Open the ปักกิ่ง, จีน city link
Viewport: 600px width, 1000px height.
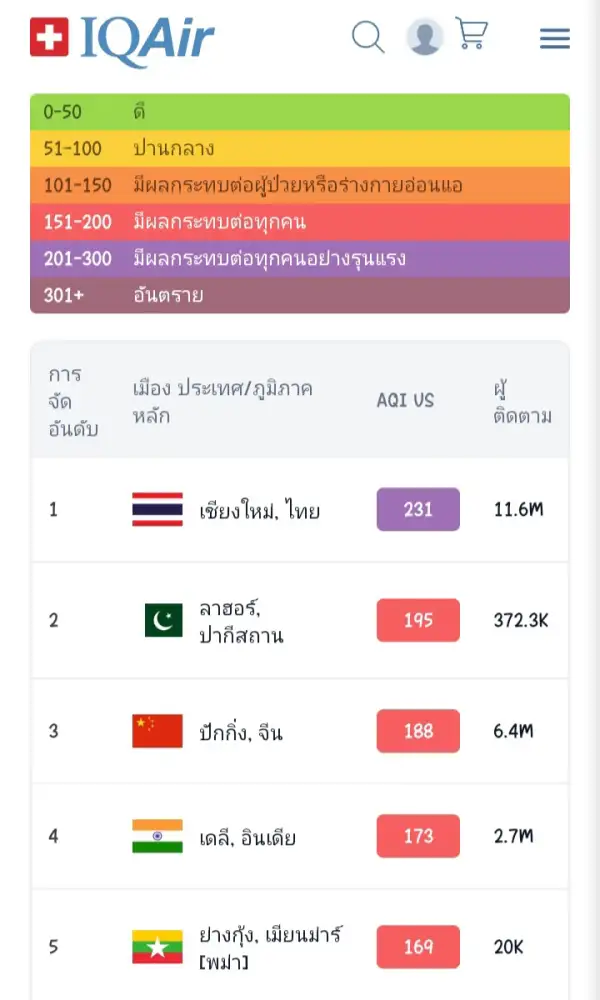pos(241,732)
